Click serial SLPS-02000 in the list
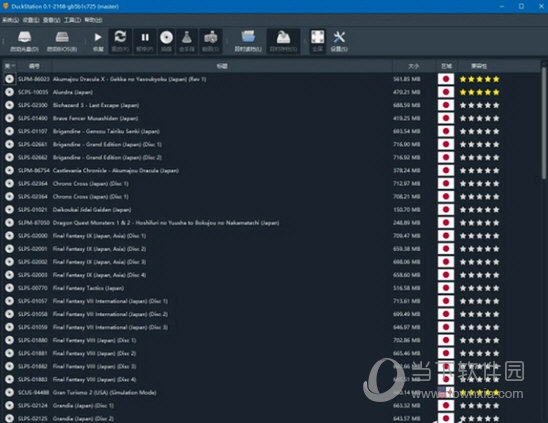This screenshot has height=423, width=548. (33, 236)
